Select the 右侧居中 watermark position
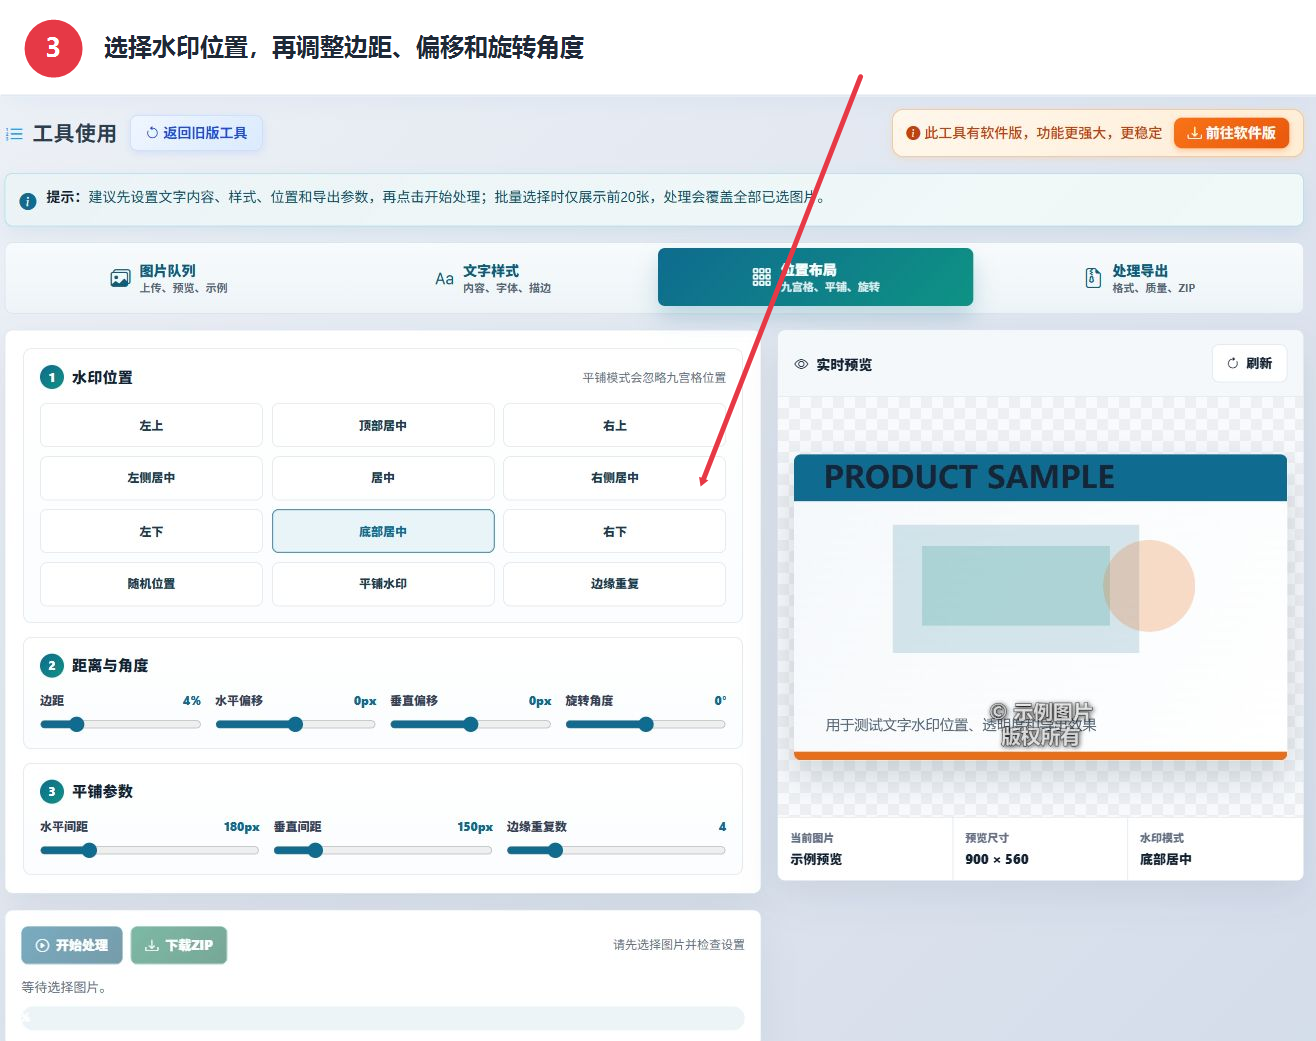 614,478
